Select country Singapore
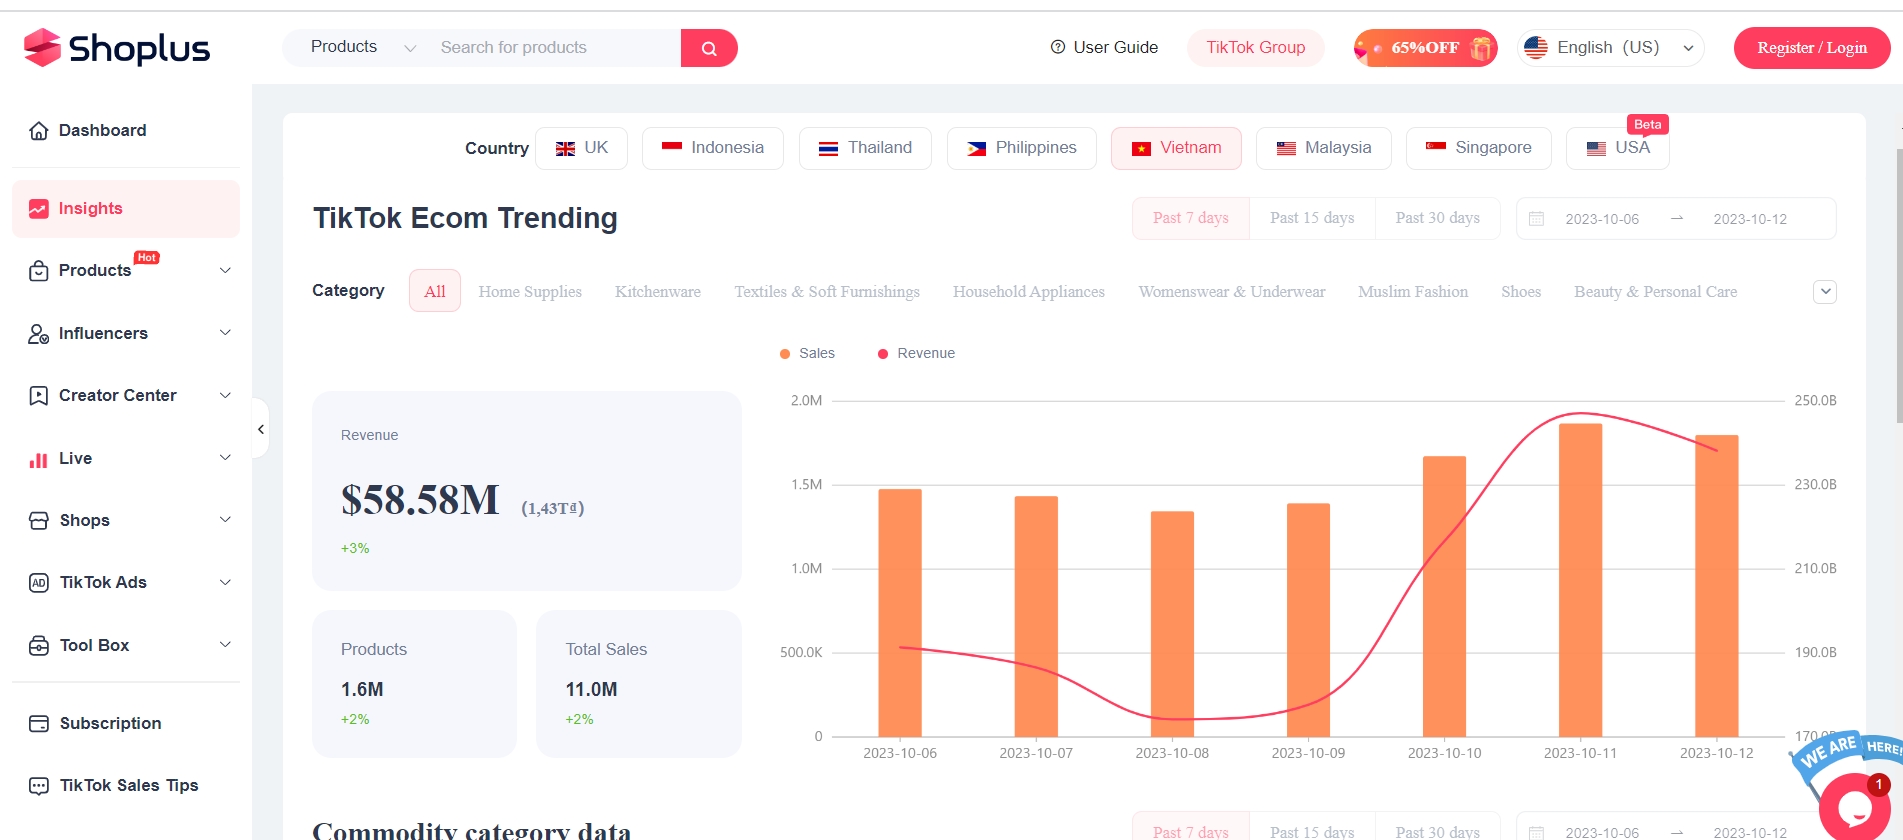The width and height of the screenshot is (1903, 840). click(1479, 148)
